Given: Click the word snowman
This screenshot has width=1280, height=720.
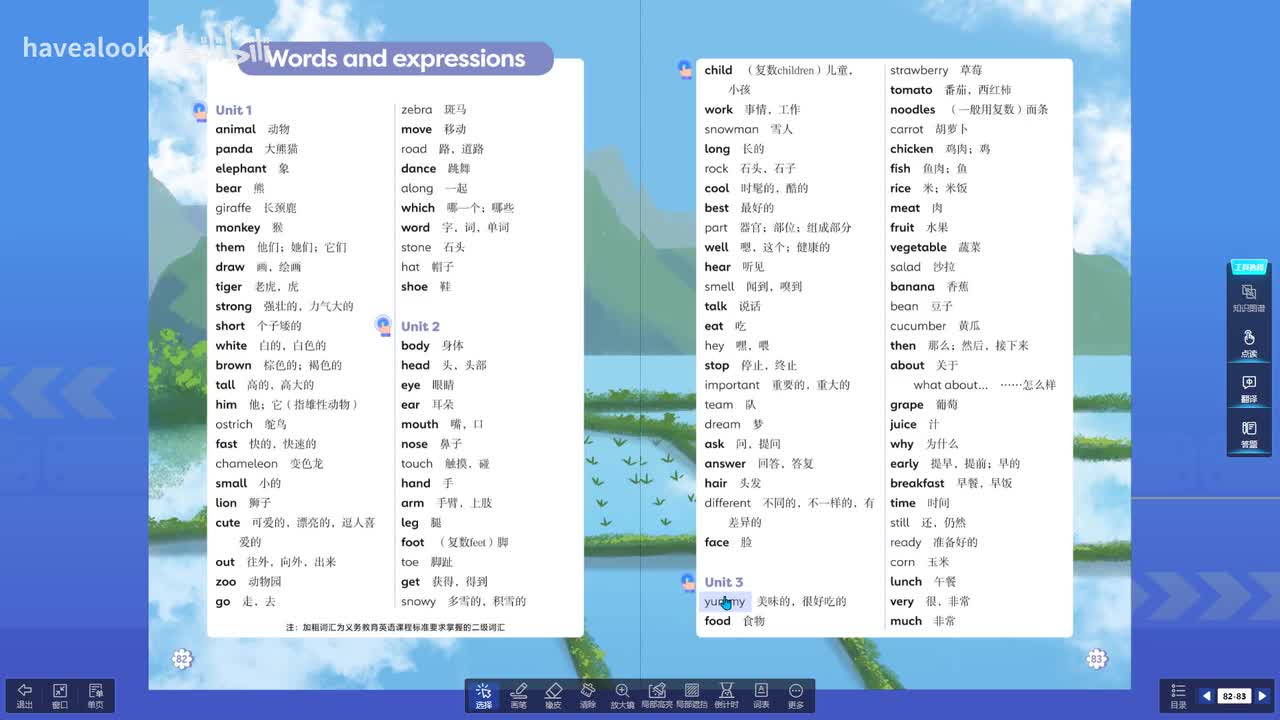Looking at the screenshot, I should 731,129.
